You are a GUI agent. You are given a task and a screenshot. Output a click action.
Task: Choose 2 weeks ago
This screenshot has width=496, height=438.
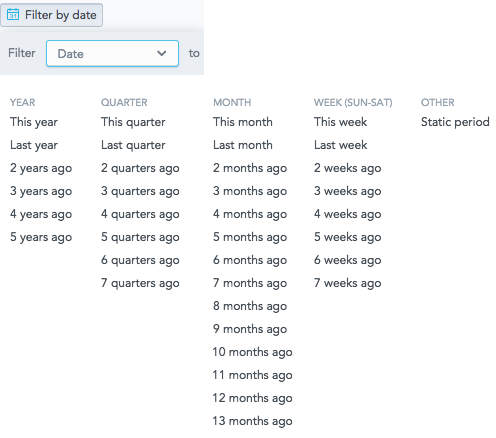click(347, 168)
